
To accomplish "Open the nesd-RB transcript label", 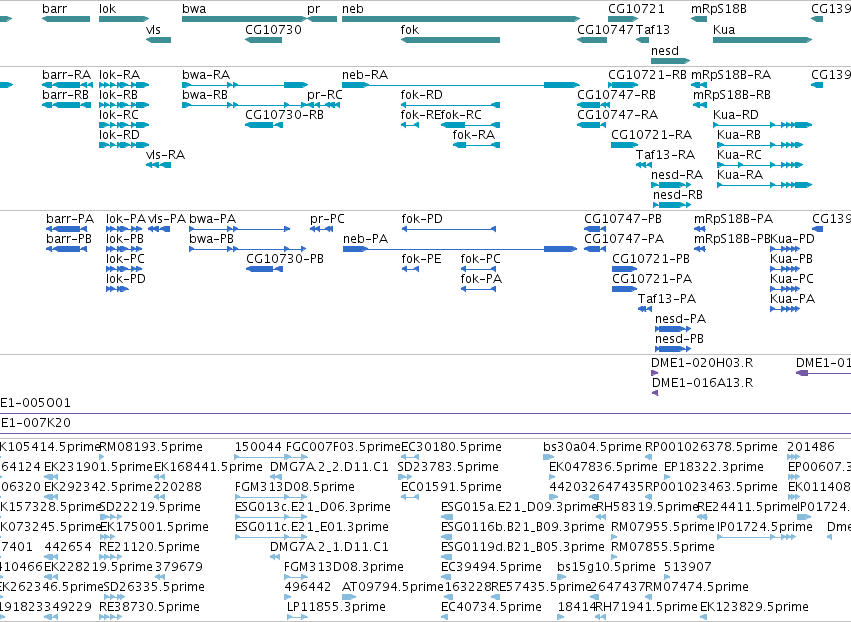I will (678, 194).
